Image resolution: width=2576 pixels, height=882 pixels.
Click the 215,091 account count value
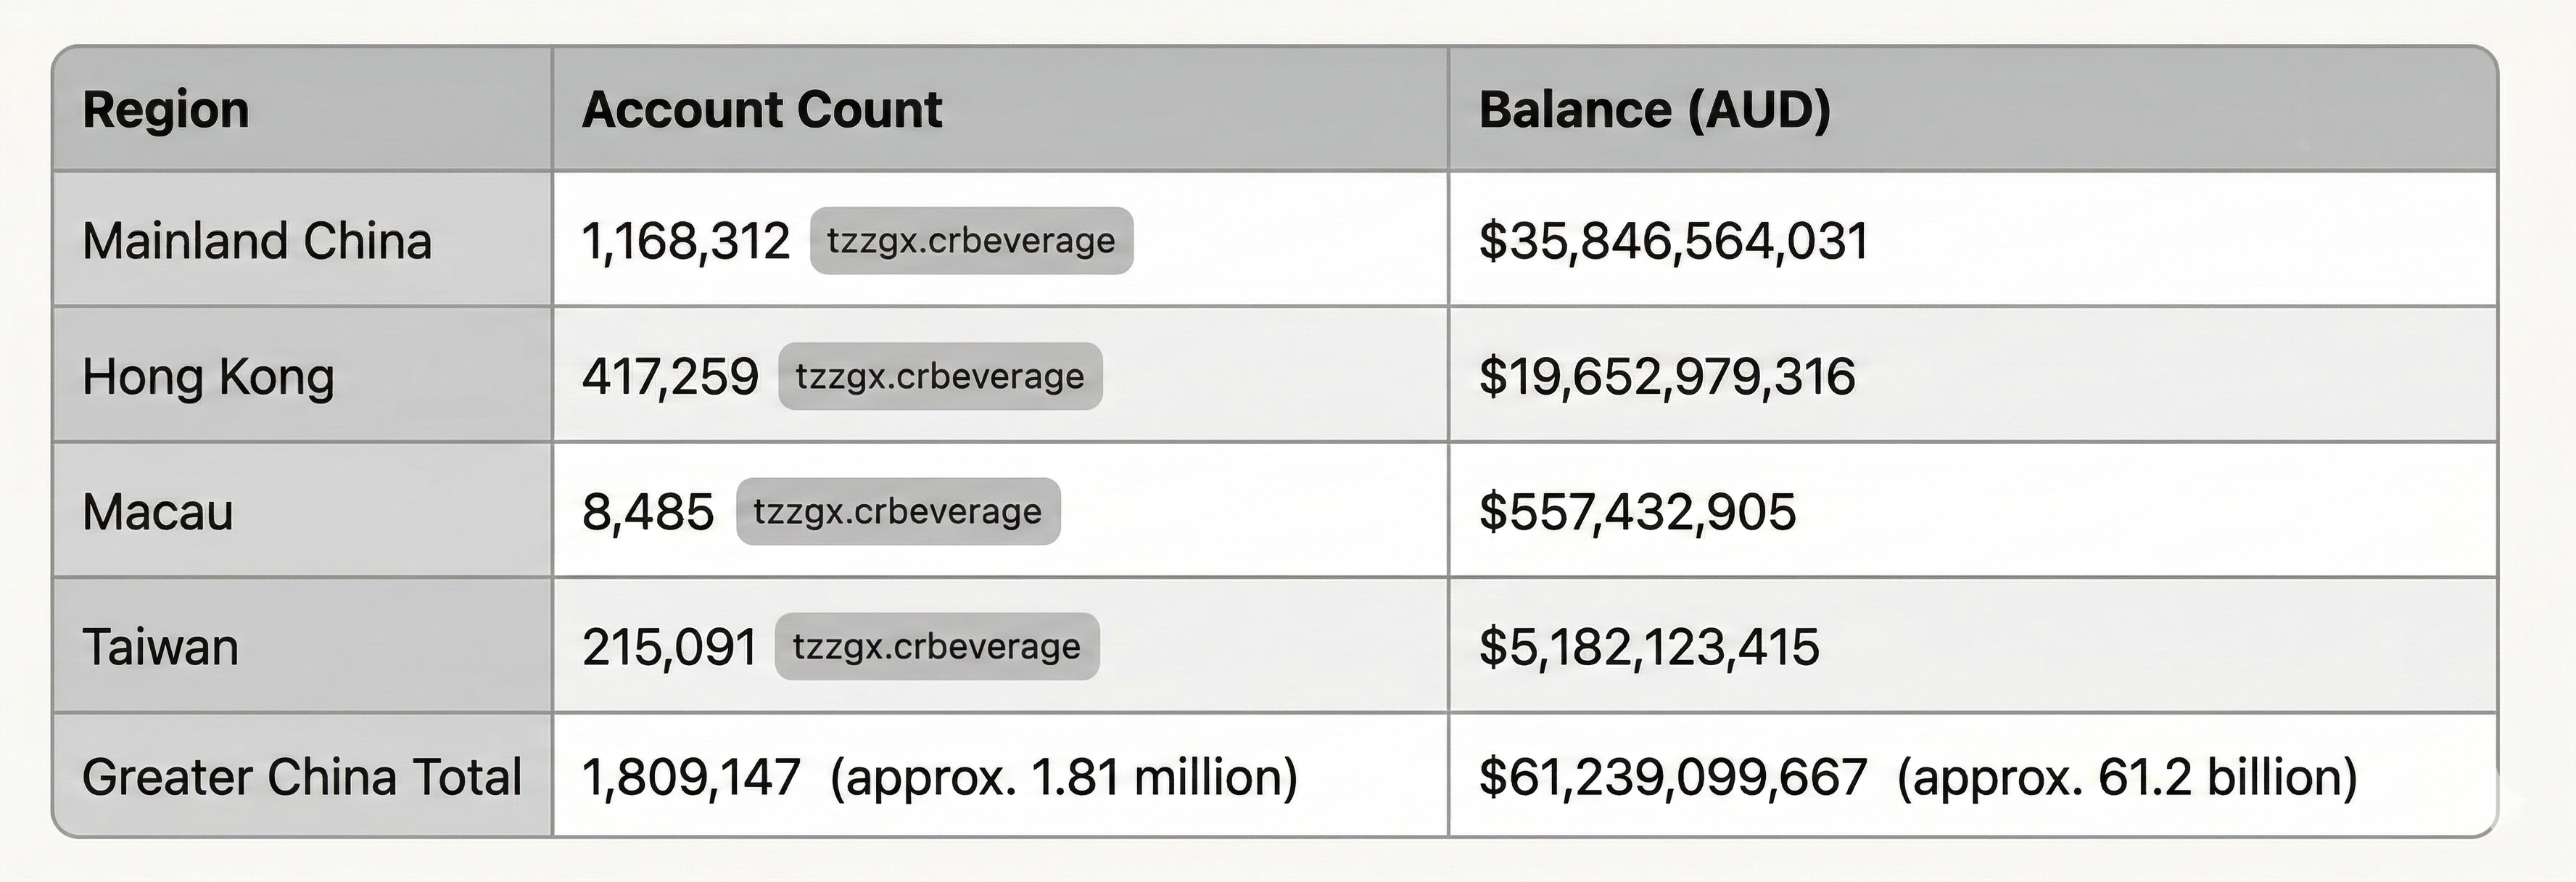click(669, 647)
